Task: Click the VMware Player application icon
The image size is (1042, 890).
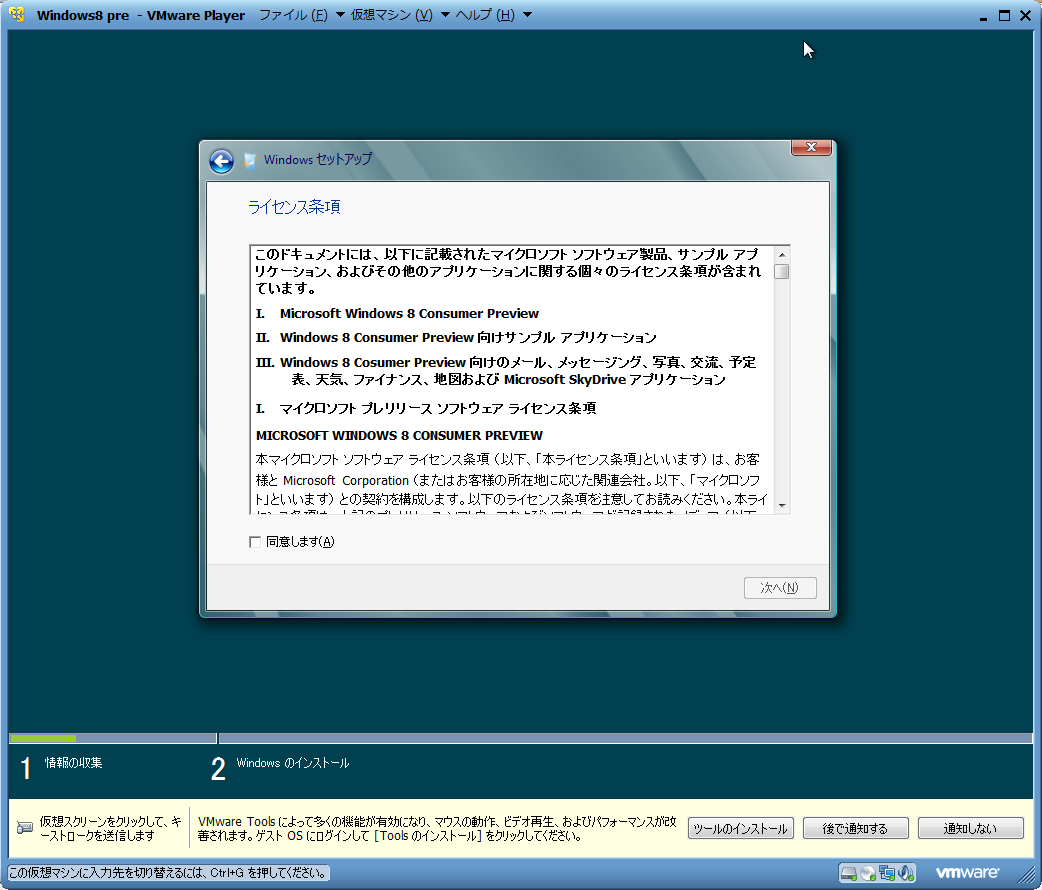Action: click(x=17, y=14)
